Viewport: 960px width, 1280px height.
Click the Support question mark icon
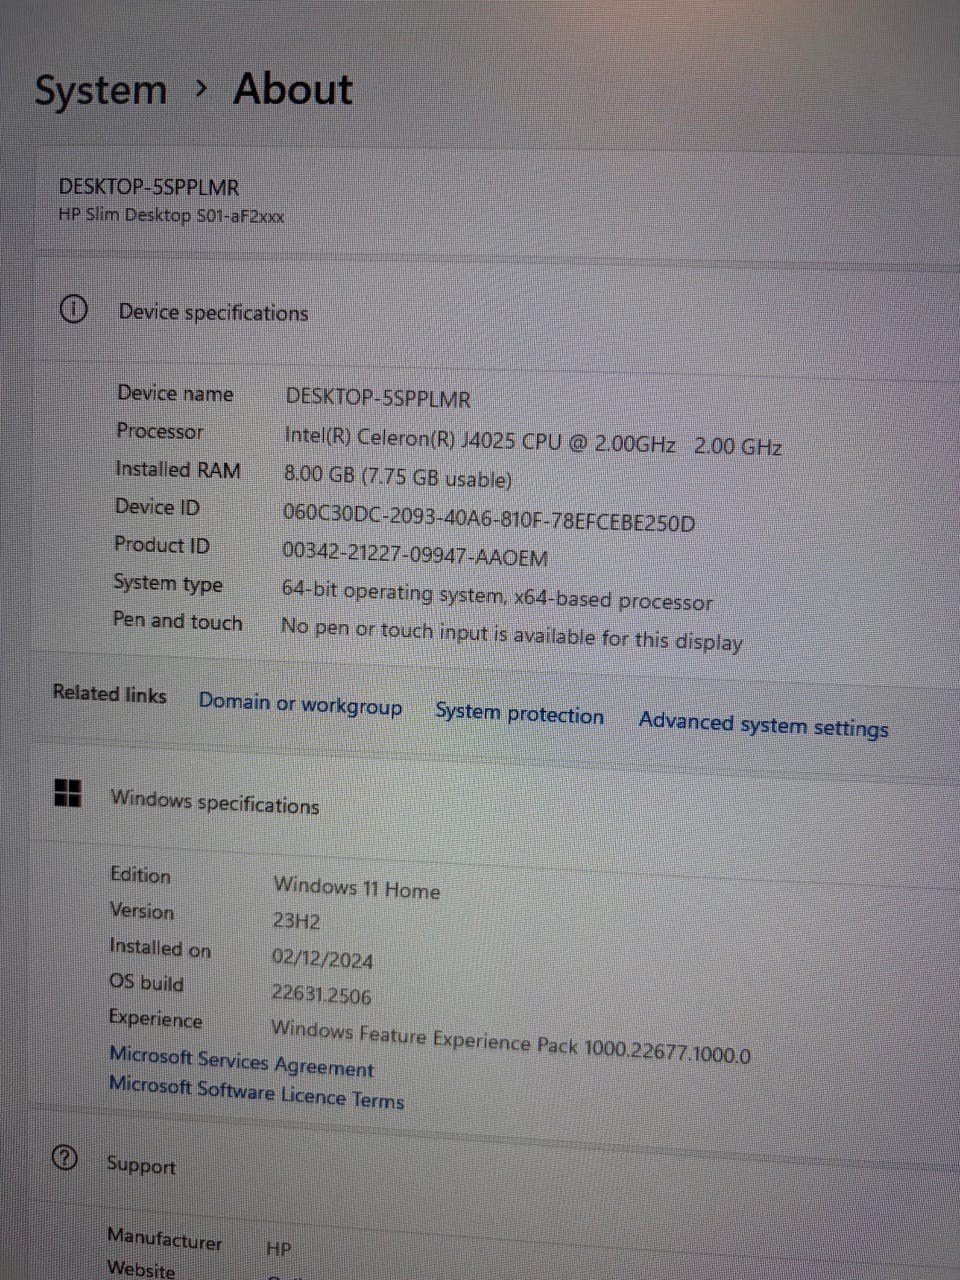coord(64,1158)
